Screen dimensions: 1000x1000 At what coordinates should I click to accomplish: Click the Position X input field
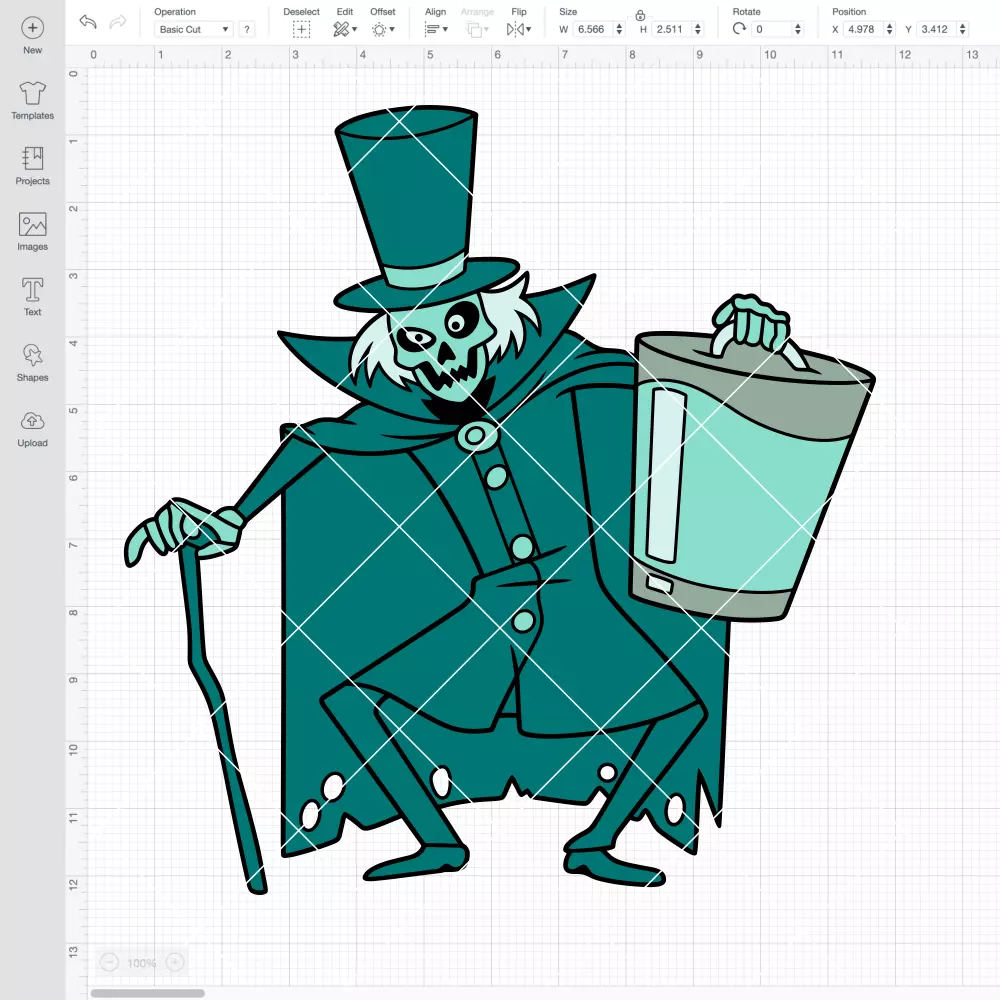864,29
